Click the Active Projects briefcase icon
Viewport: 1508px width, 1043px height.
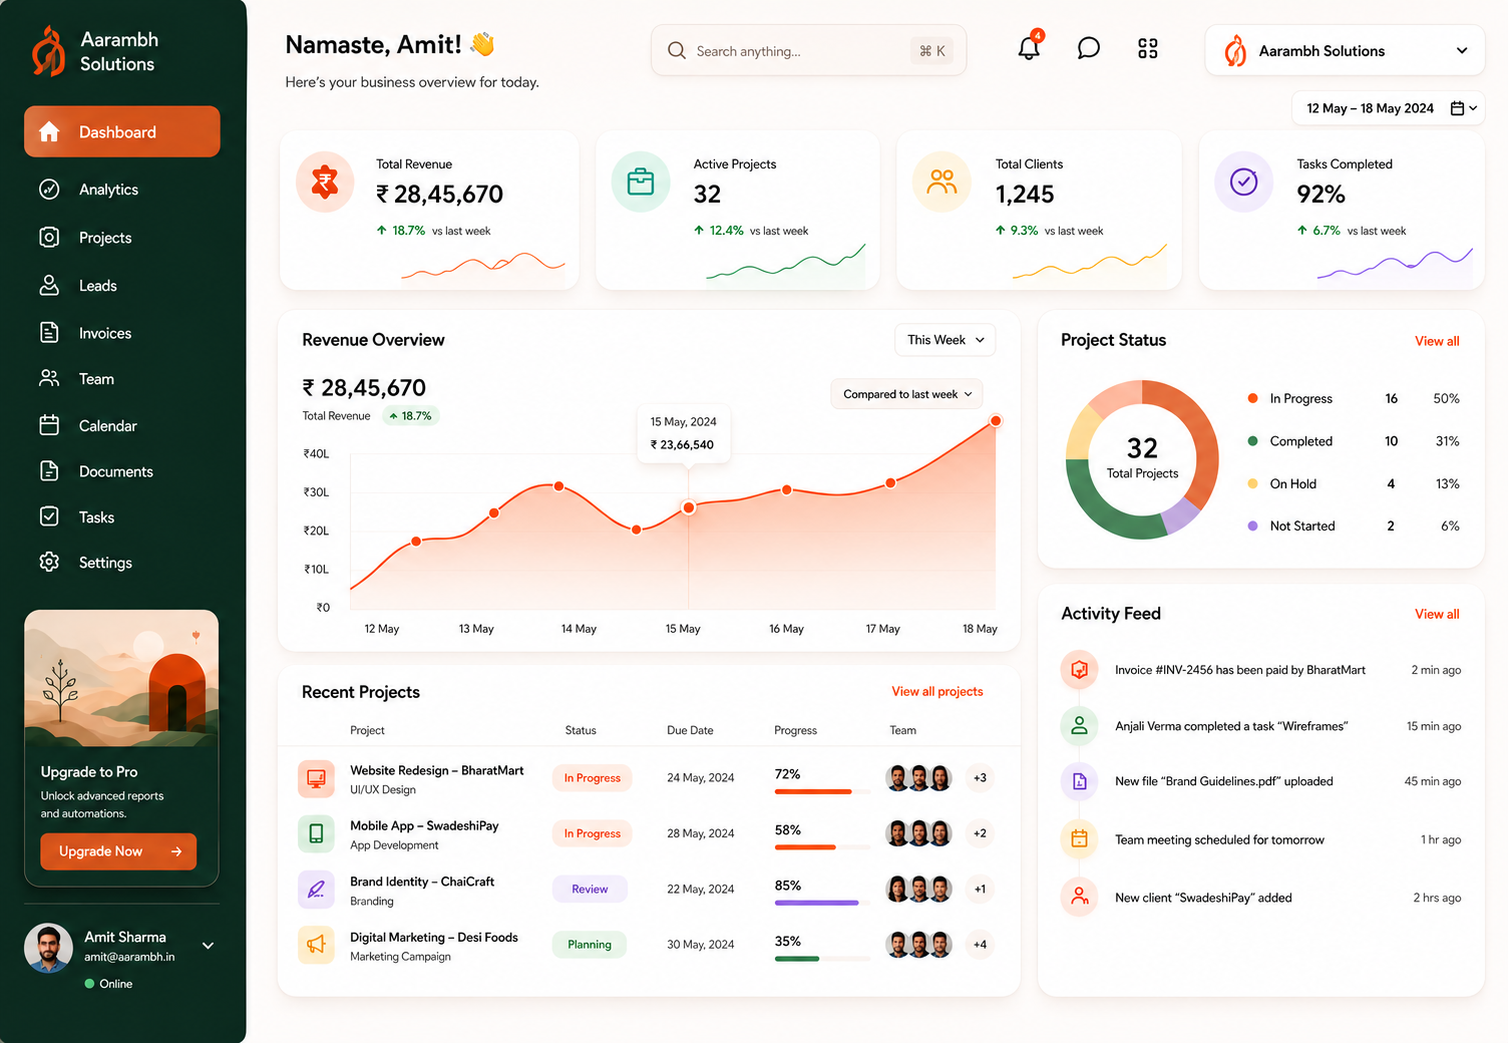coord(641,182)
